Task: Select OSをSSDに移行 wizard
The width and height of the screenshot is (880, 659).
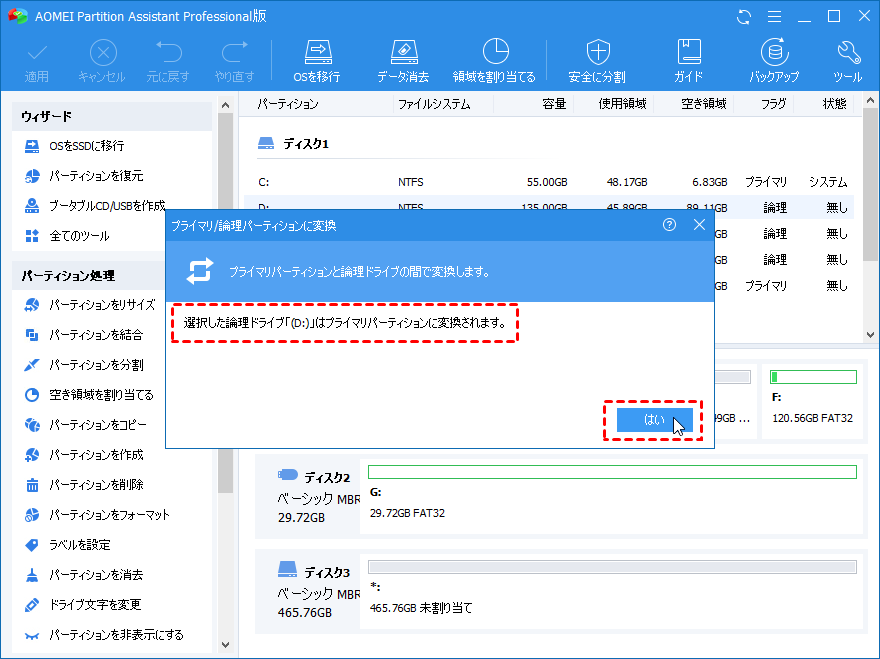Action: point(86,146)
